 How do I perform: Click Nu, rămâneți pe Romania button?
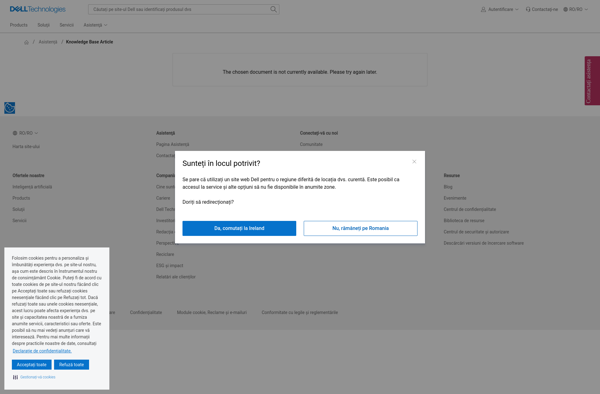point(360,228)
